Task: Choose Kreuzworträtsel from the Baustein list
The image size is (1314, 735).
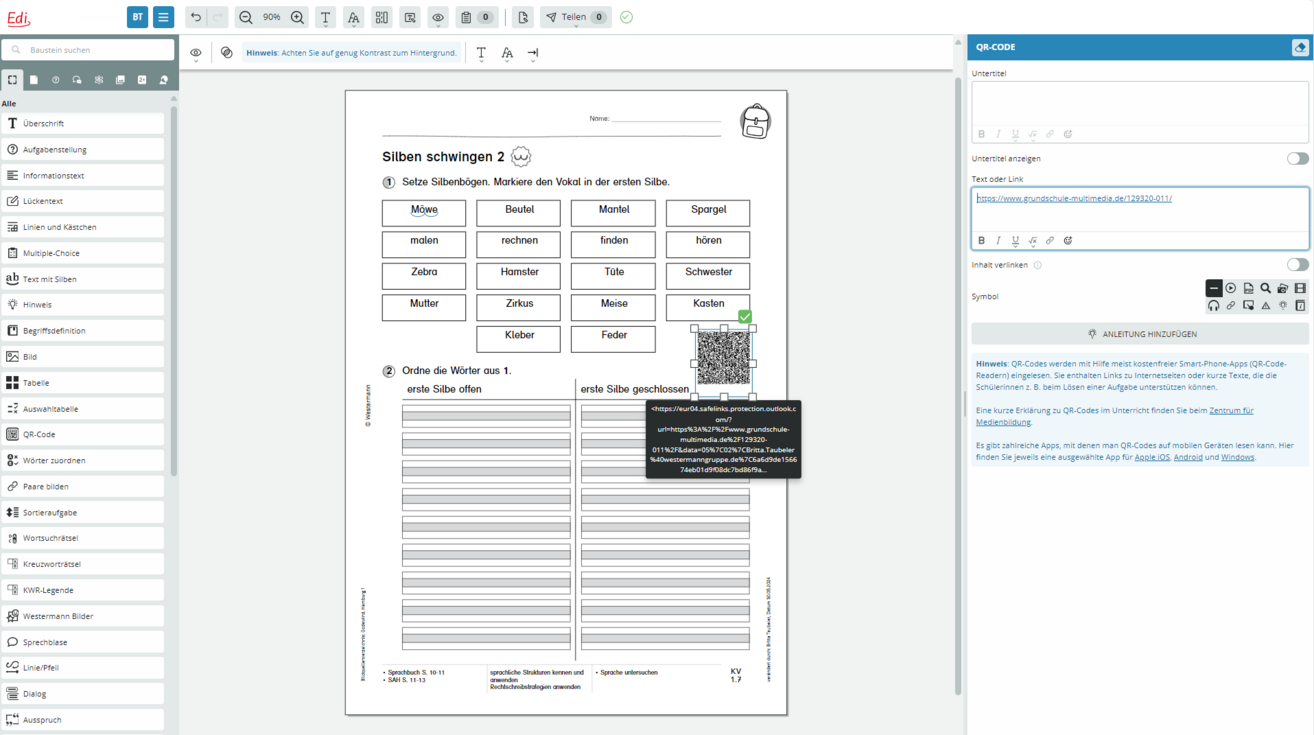Action: click(x=52, y=564)
